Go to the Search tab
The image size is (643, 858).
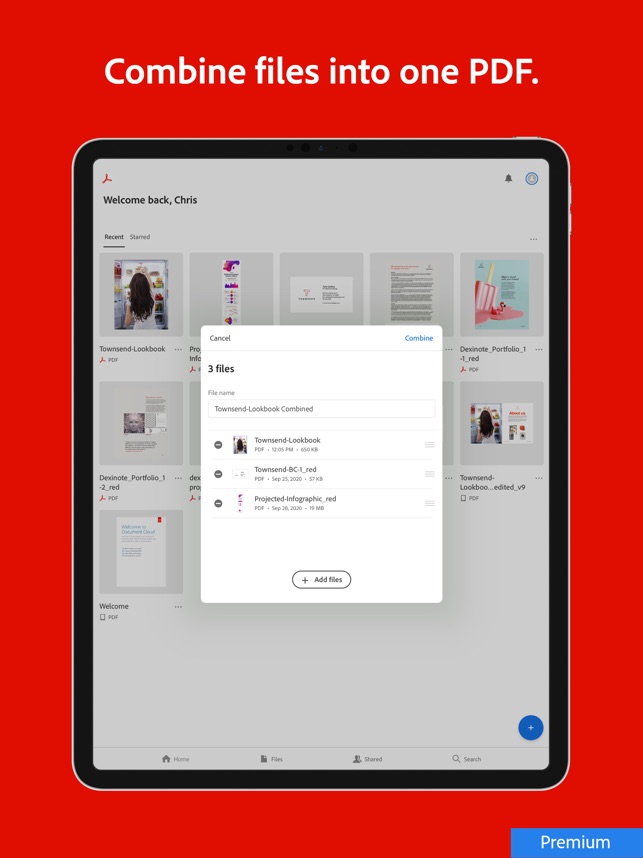click(467, 759)
